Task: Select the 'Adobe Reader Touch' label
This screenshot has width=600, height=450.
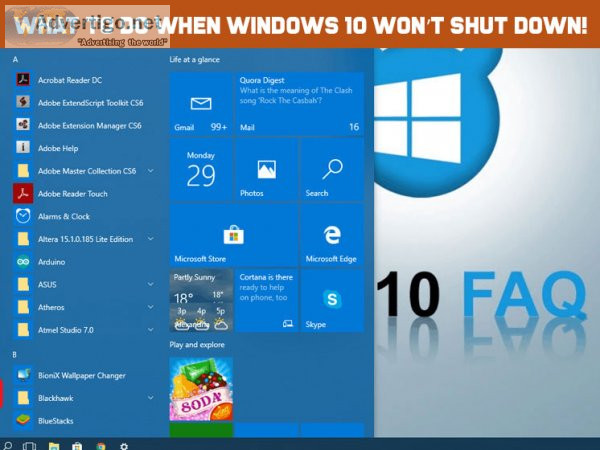Action: pyautogui.click(x=73, y=194)
